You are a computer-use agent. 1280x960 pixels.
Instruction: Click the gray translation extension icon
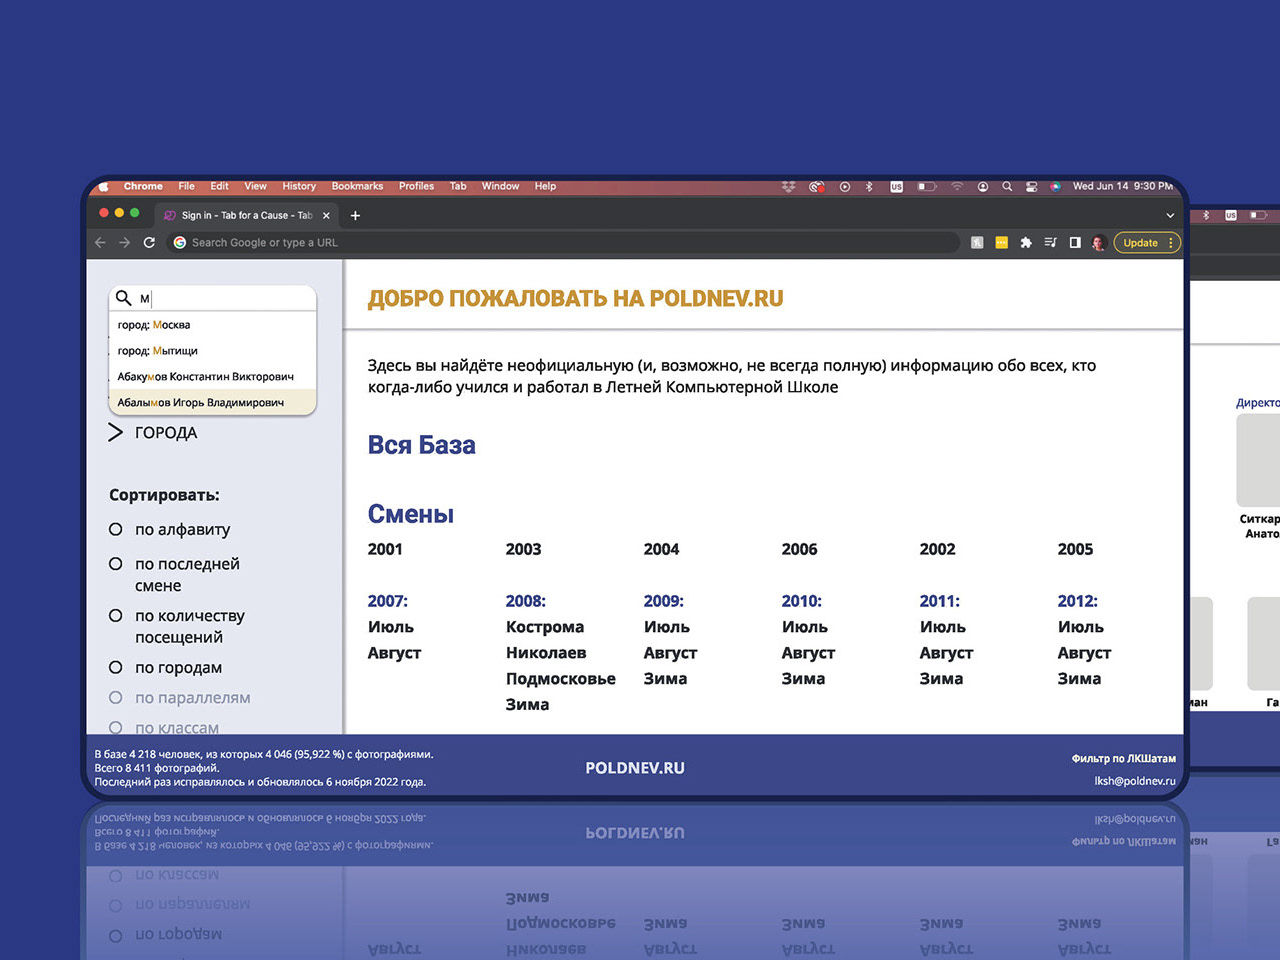click(x=977, y=242)
